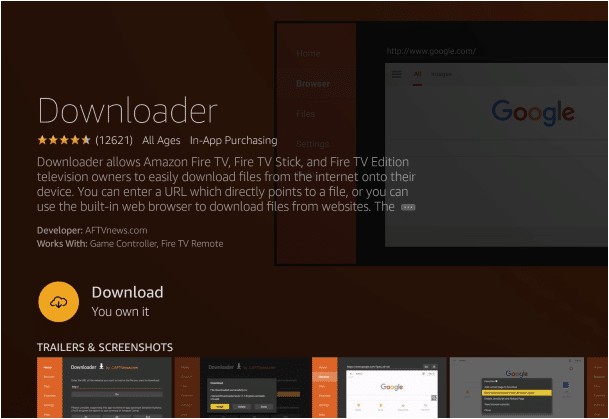Switch to the All tab in Google preview

[x=417, y=74]
